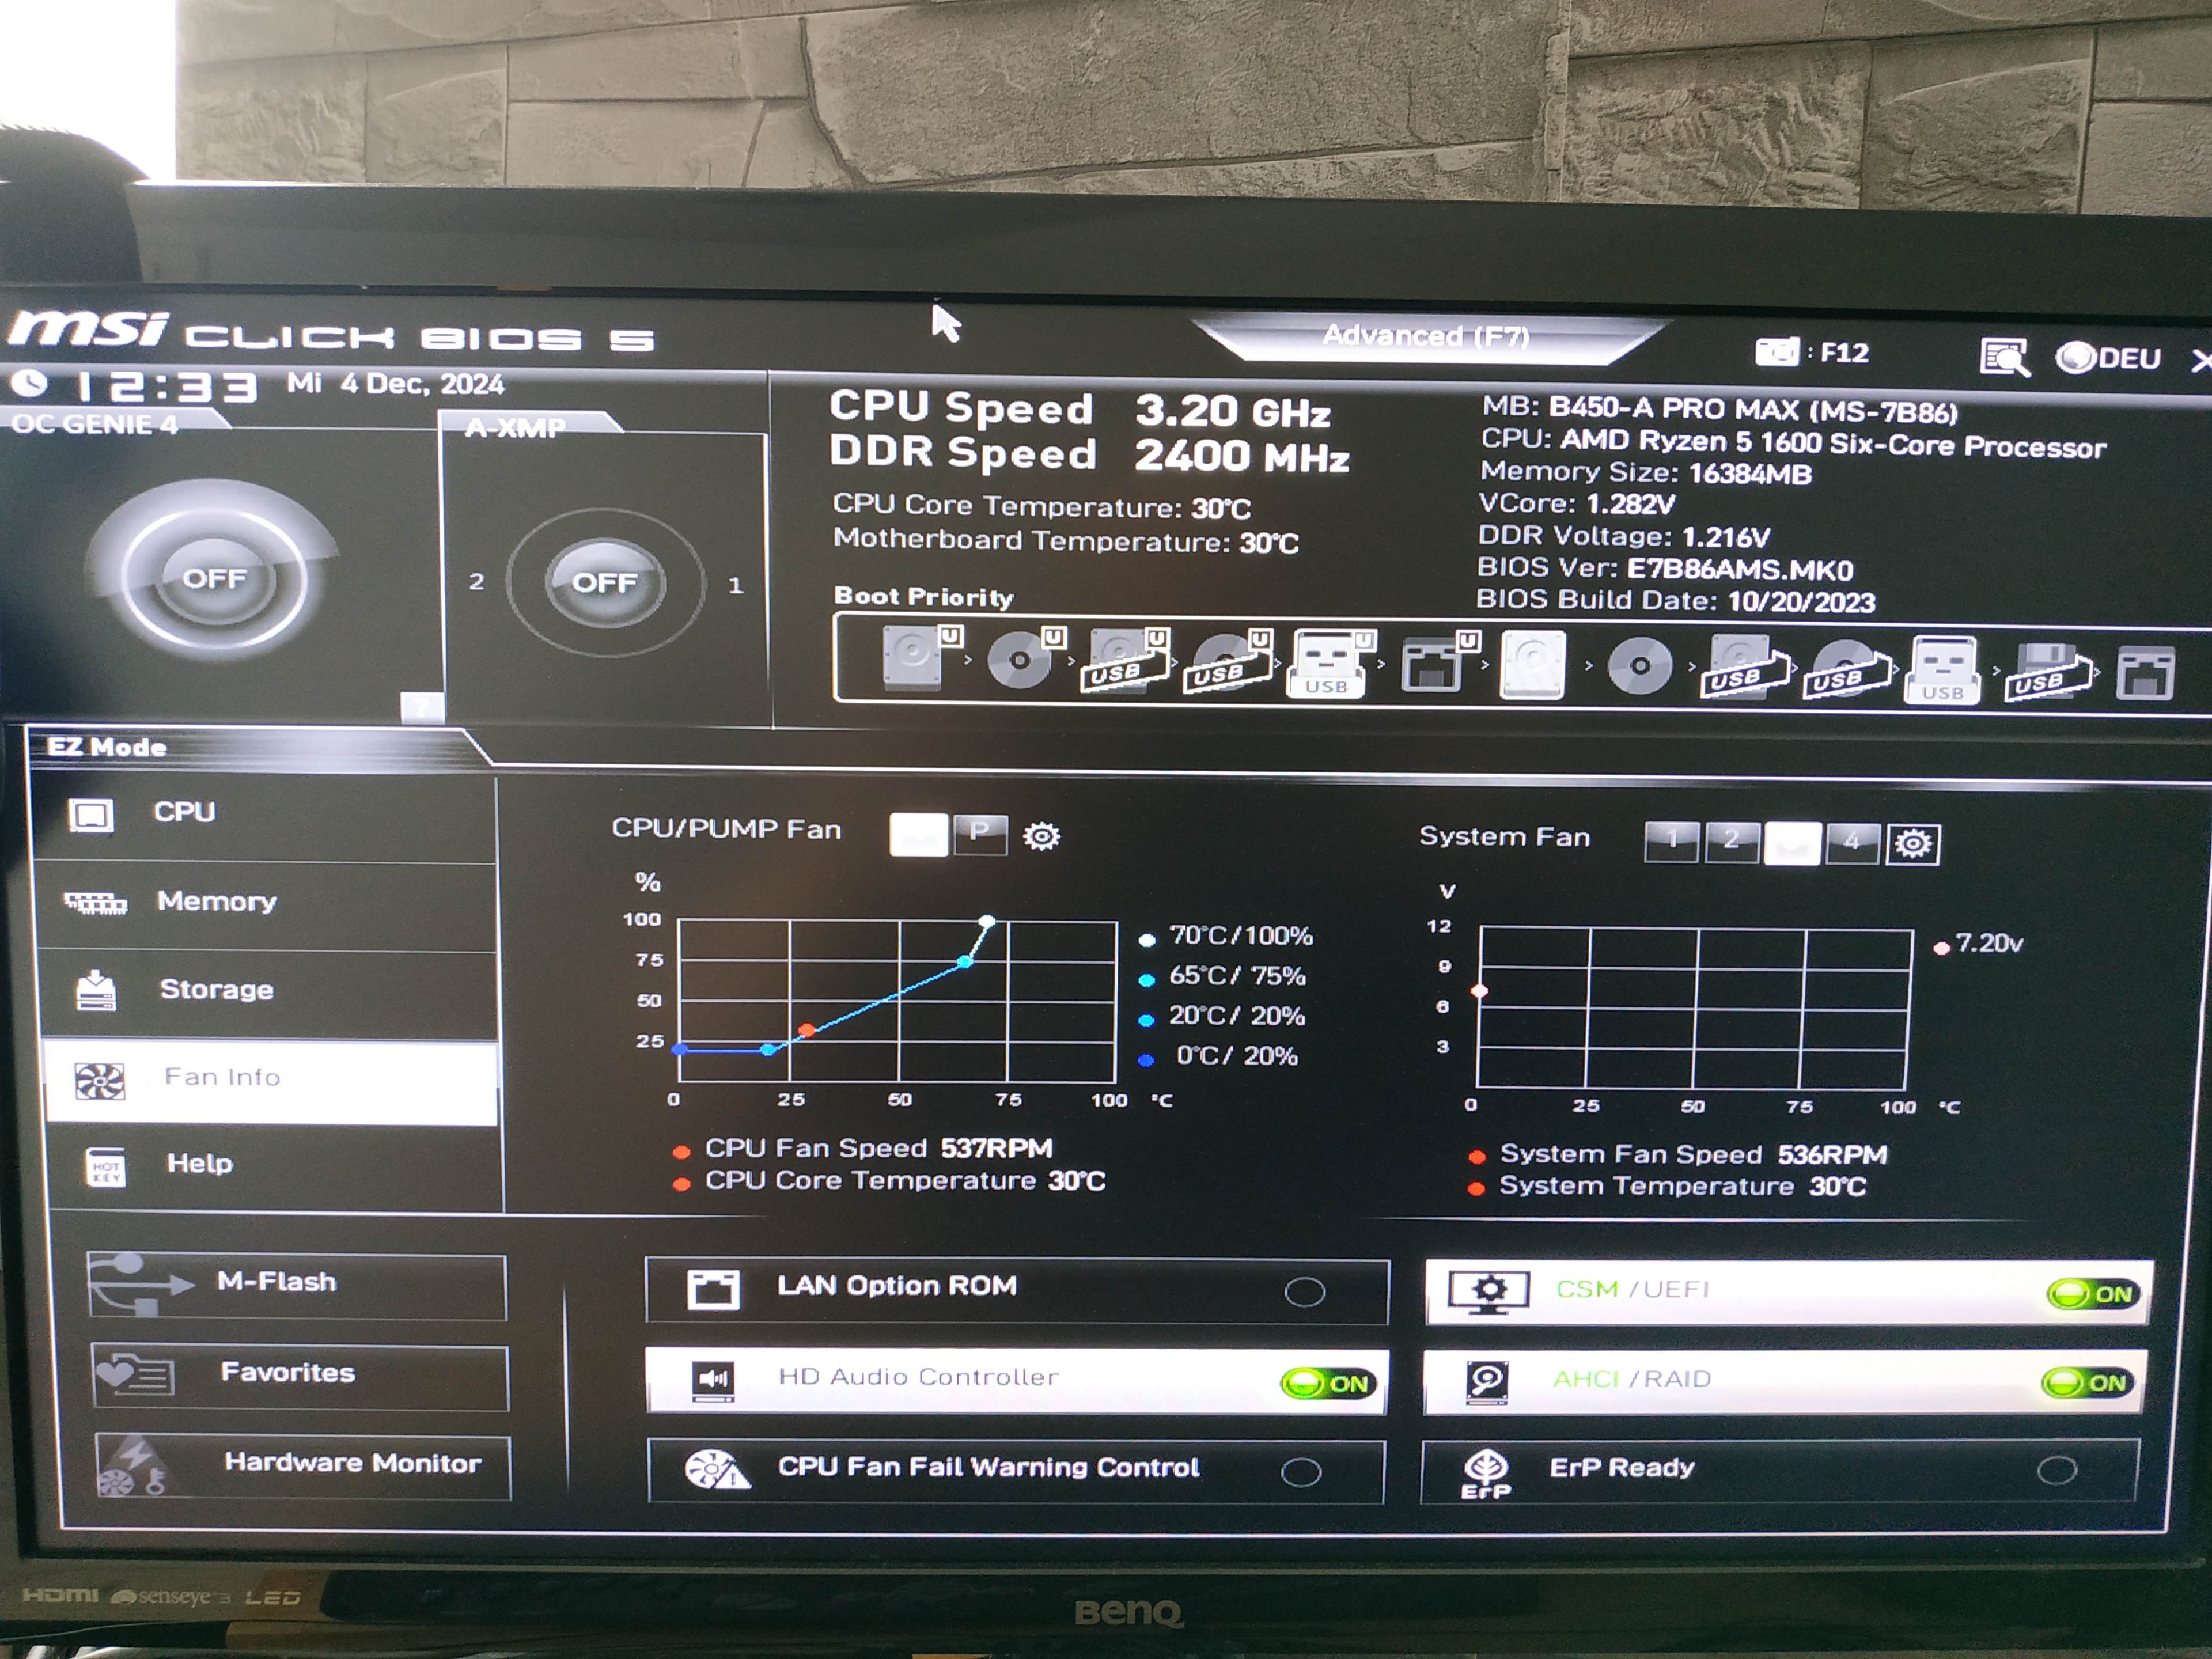The image size is (2212, 1659).
Task: Open the Storage section in sidebar
Action: (x=216, y=990)
